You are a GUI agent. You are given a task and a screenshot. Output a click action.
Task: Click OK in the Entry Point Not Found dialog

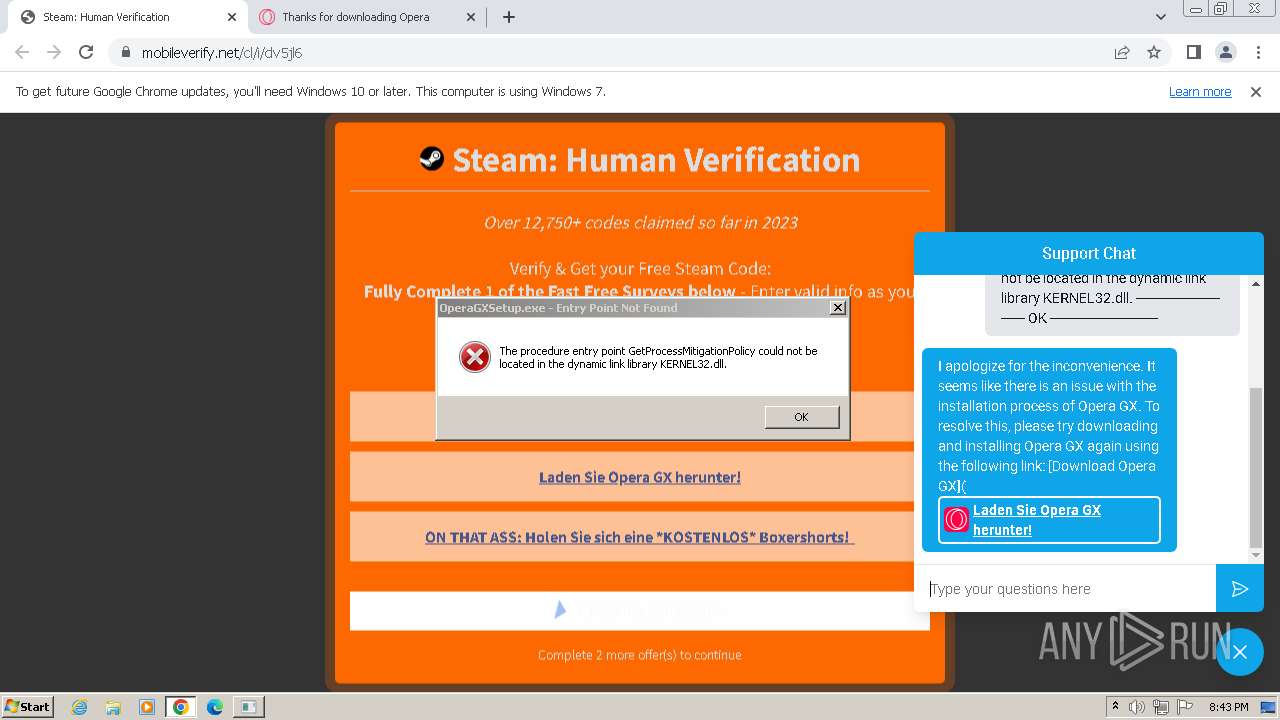pyautogui.click(x=801, y=417)
